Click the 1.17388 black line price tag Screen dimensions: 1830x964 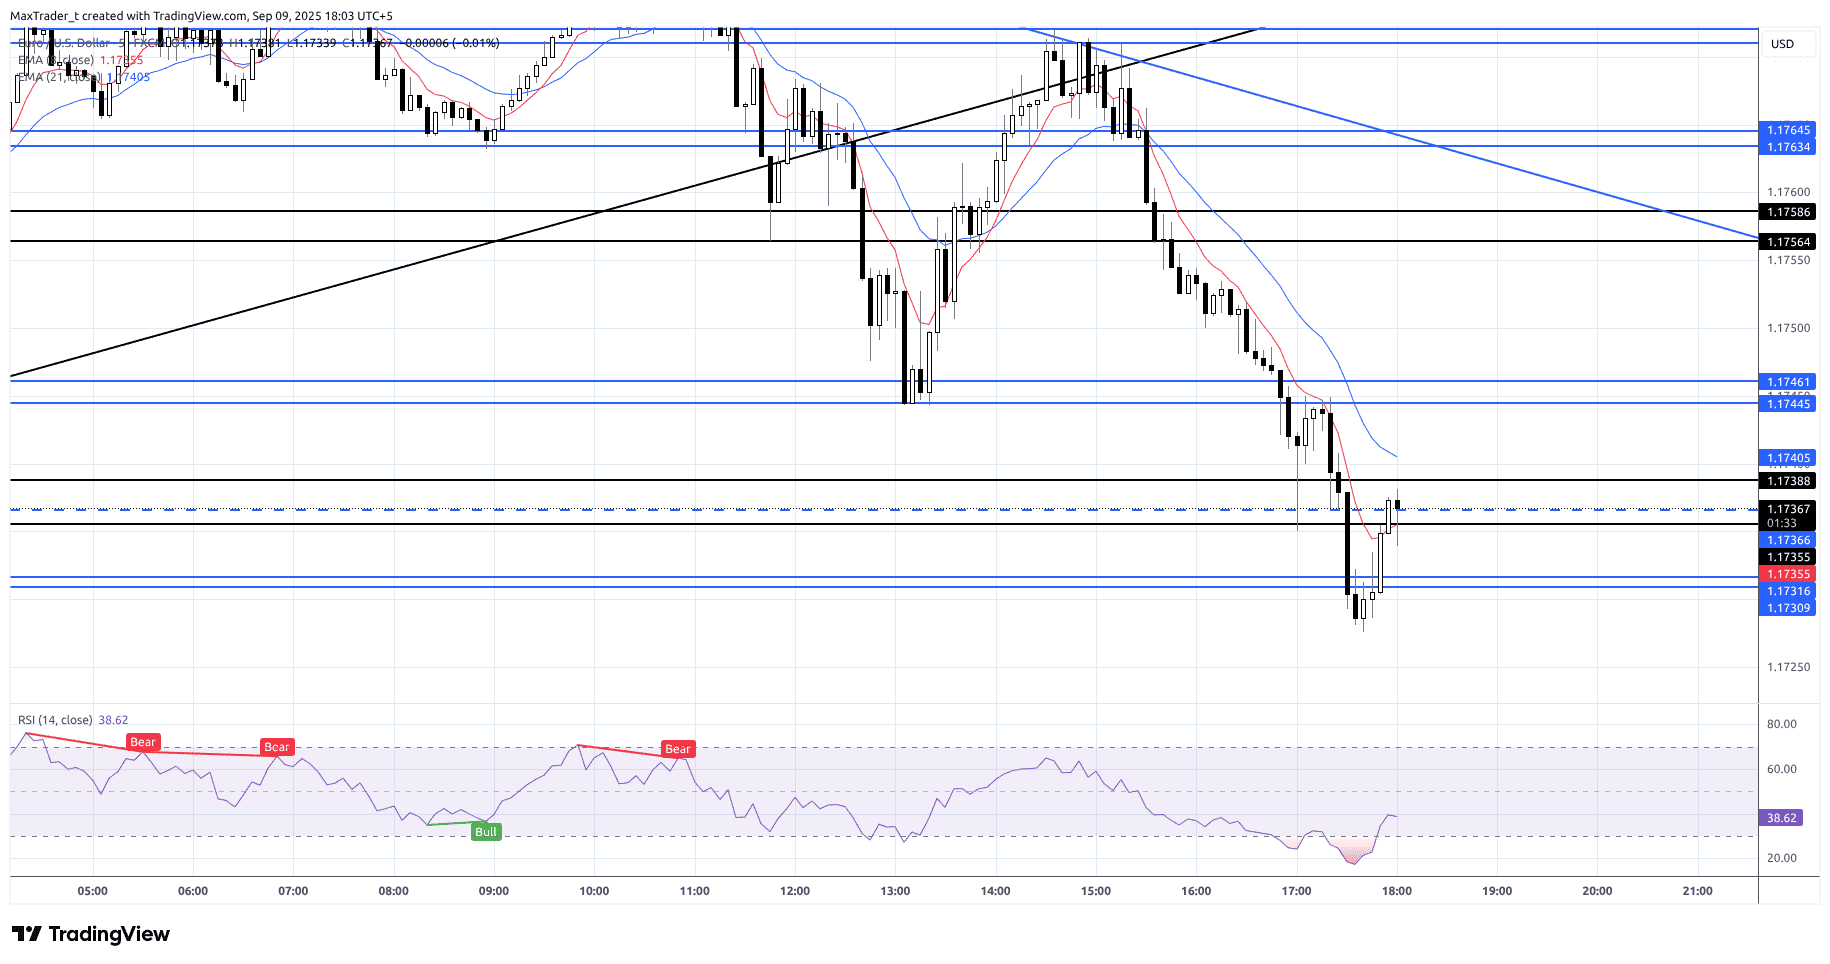point(1787,481)
